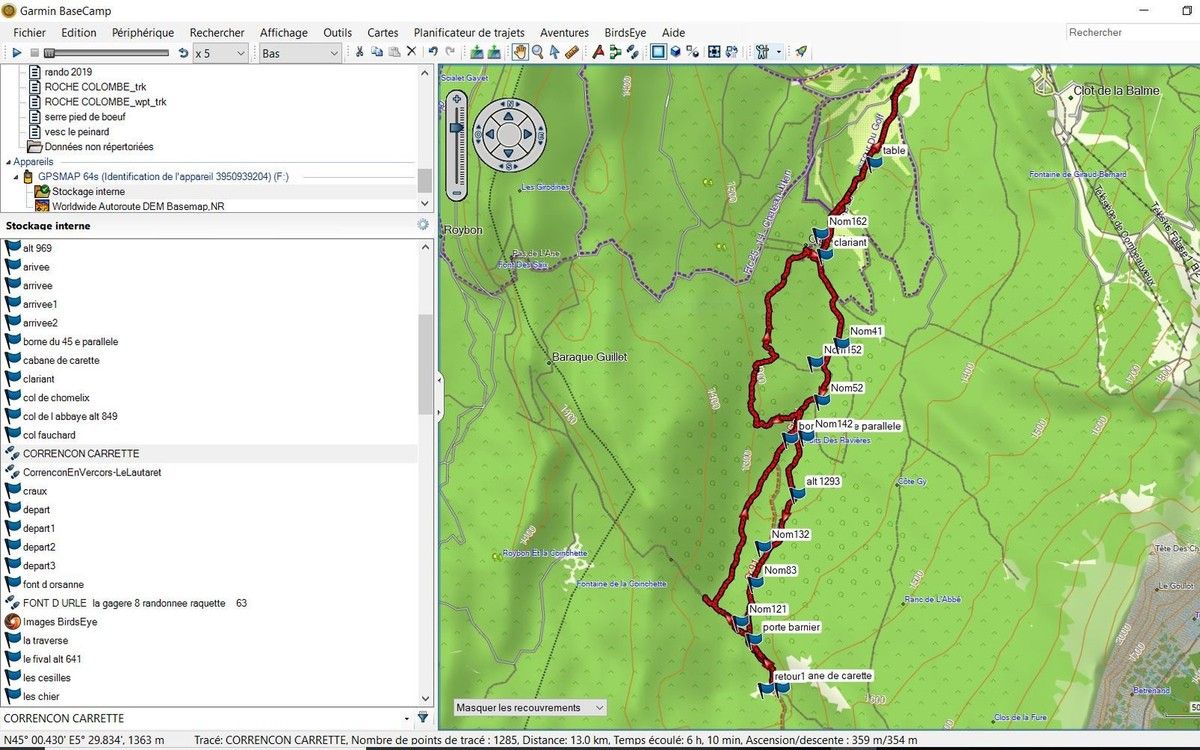This screenshot has height=750, width=1200.
Task: Pan the map north with up arrow
Action: pos(509,116)
